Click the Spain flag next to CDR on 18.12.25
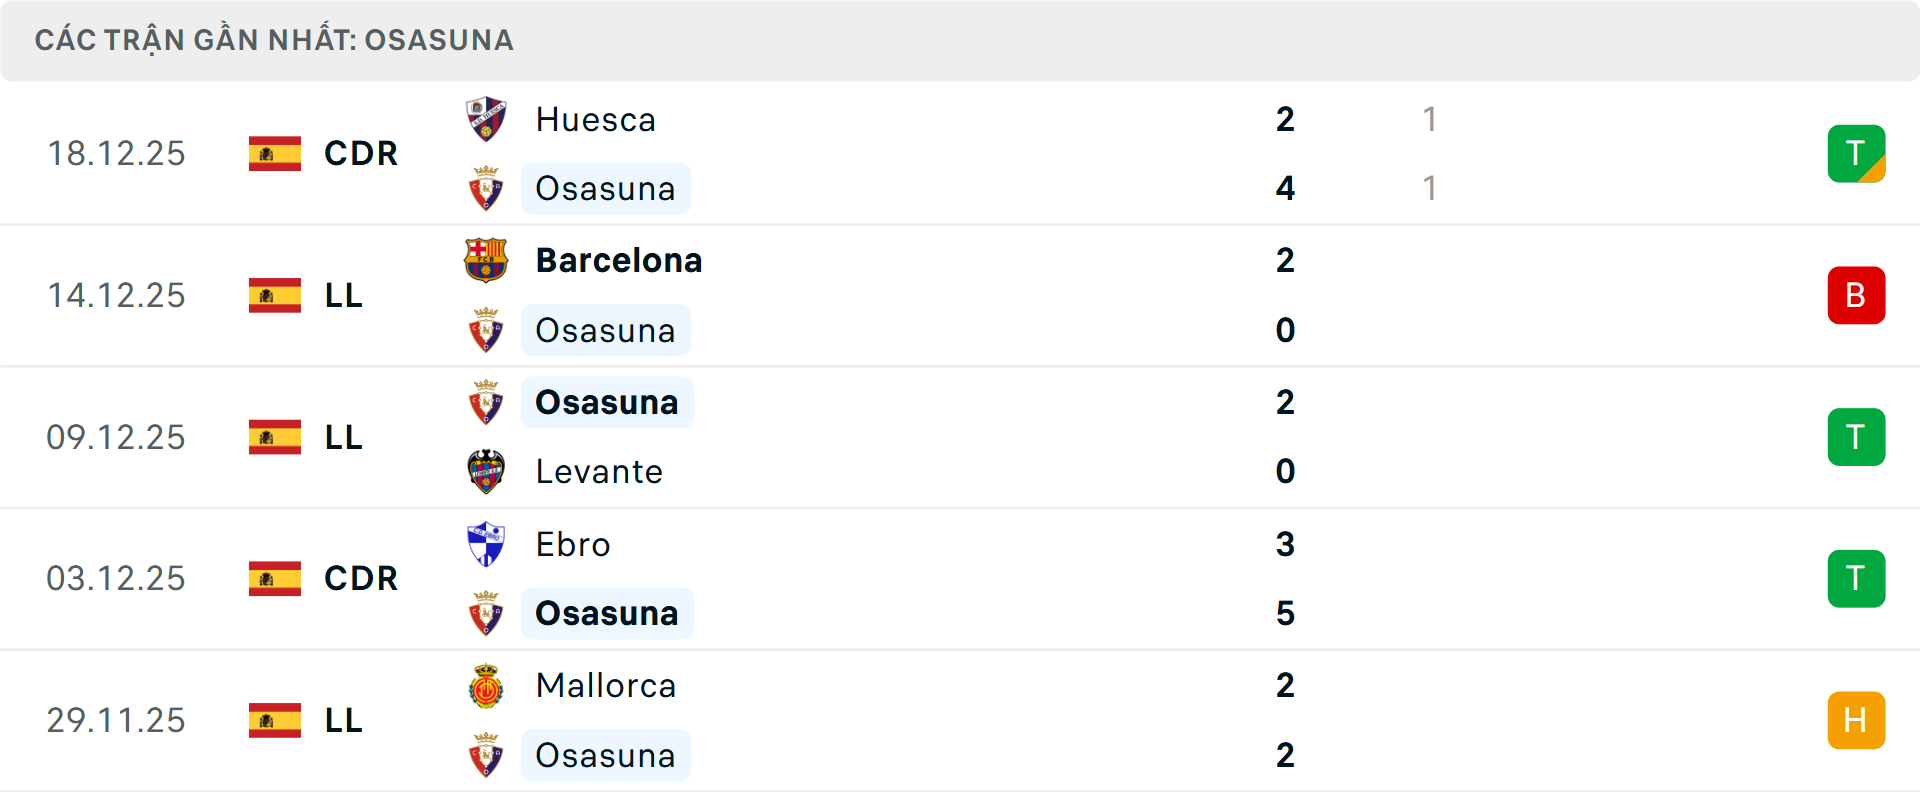 coord(273,153)
